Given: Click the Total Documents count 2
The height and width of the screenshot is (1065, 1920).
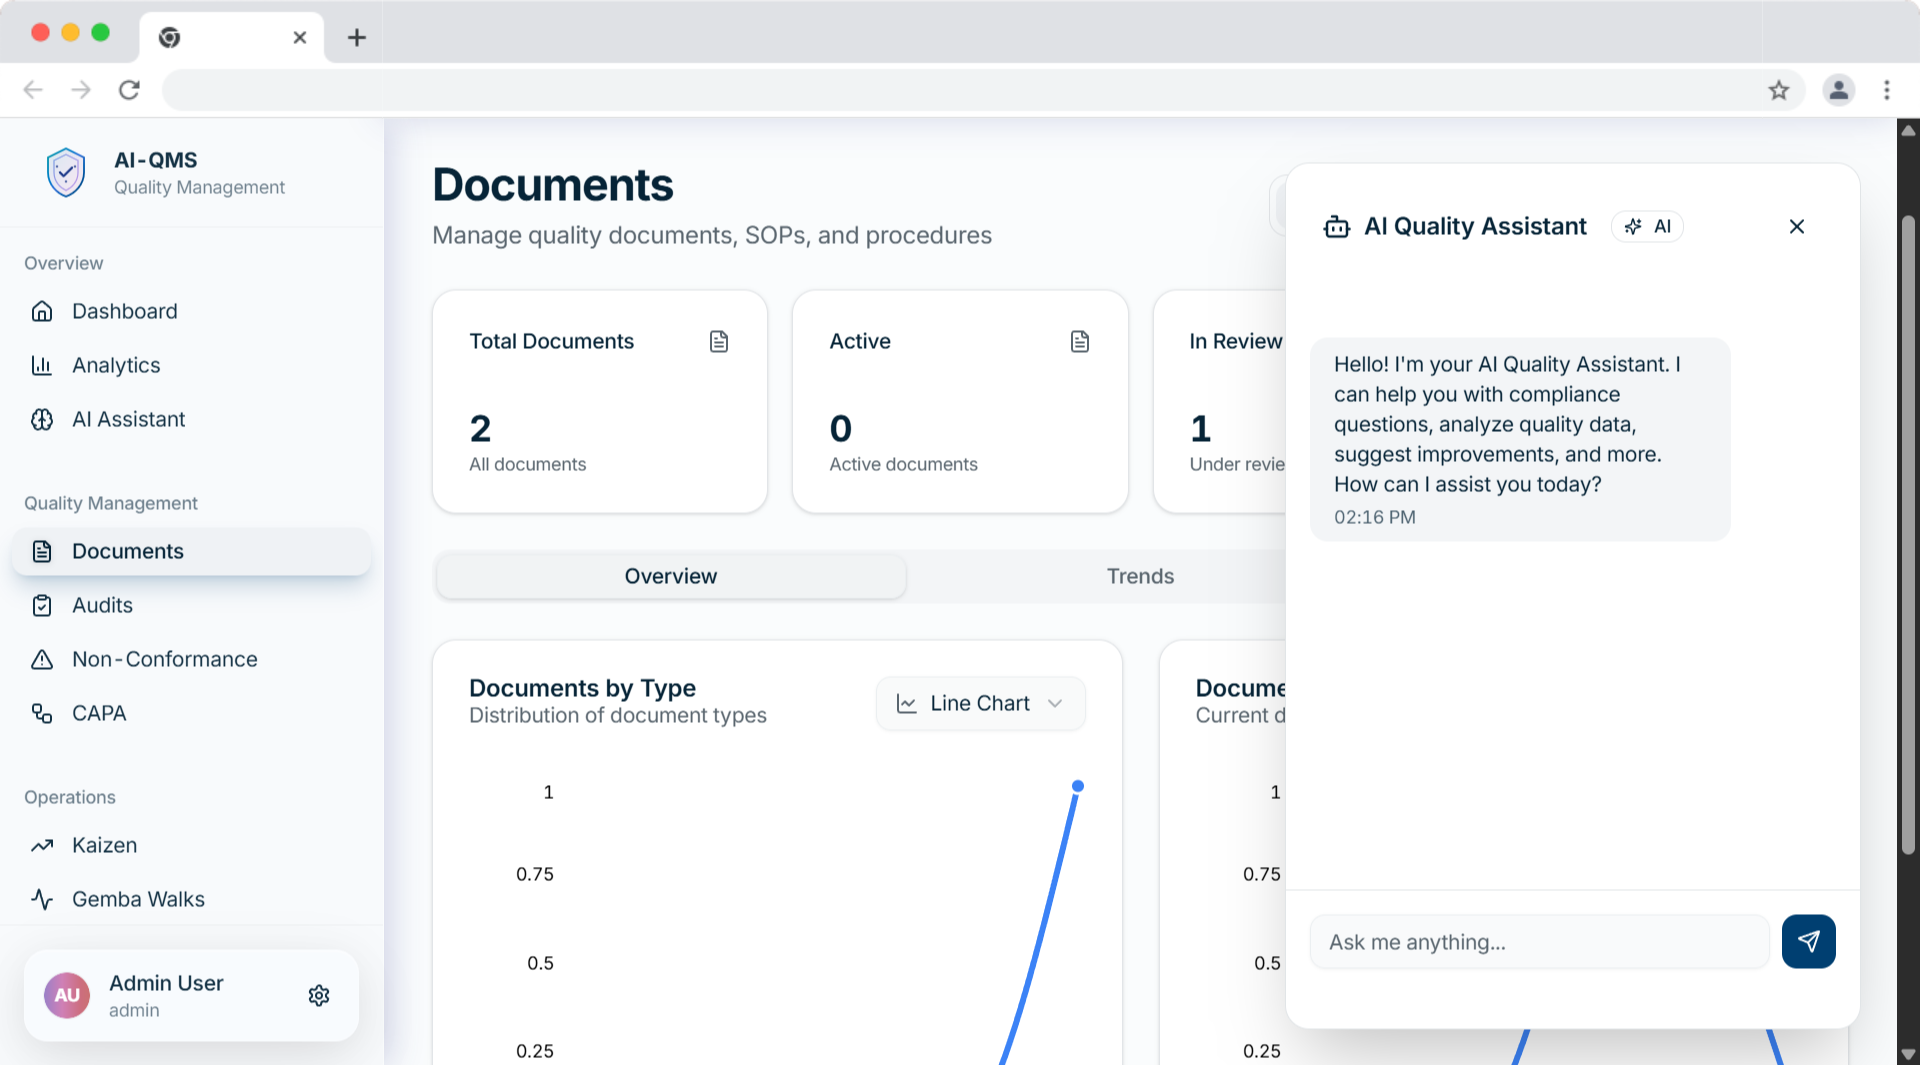Looking at the screenshot, I should (480, 429).
